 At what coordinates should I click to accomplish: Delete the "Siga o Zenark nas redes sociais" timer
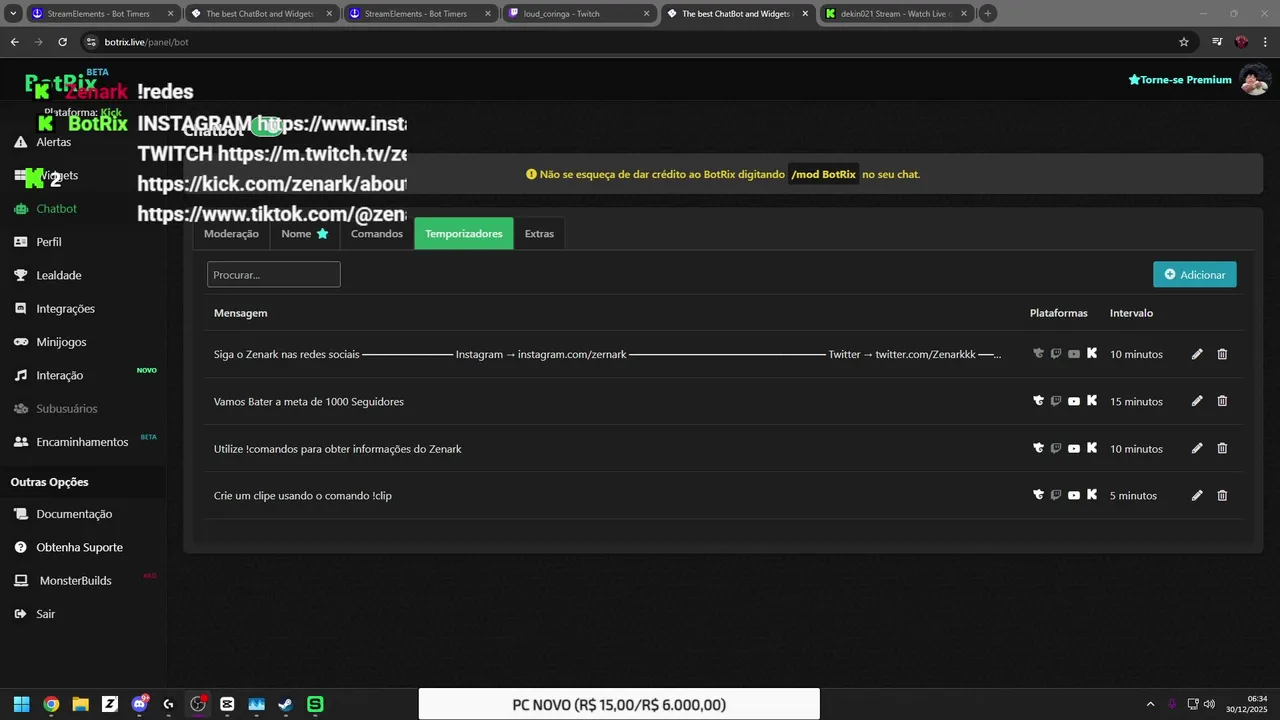(x=1222, y=354)
